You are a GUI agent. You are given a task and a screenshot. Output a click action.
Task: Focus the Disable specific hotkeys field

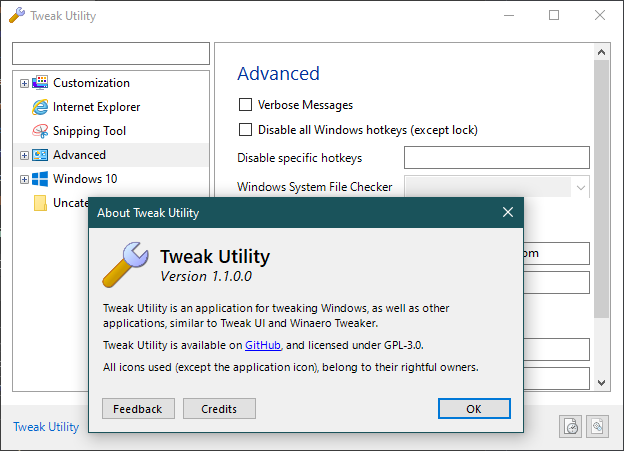497,158
